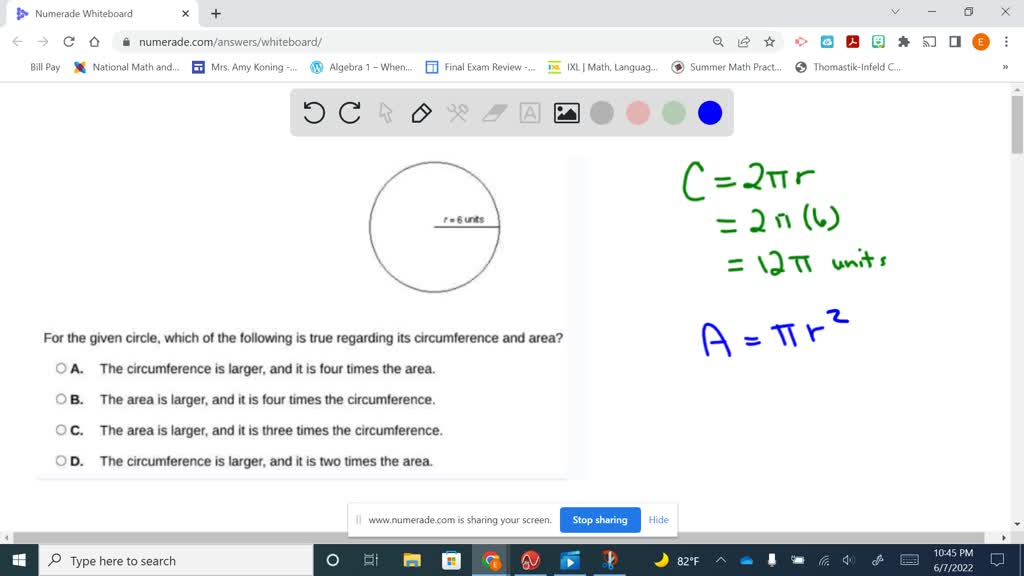Image resolution: width=1024 pixels, height=576 pixels.
Task: Open Bill Pay bookmark
Action: (x=45, y=67)
